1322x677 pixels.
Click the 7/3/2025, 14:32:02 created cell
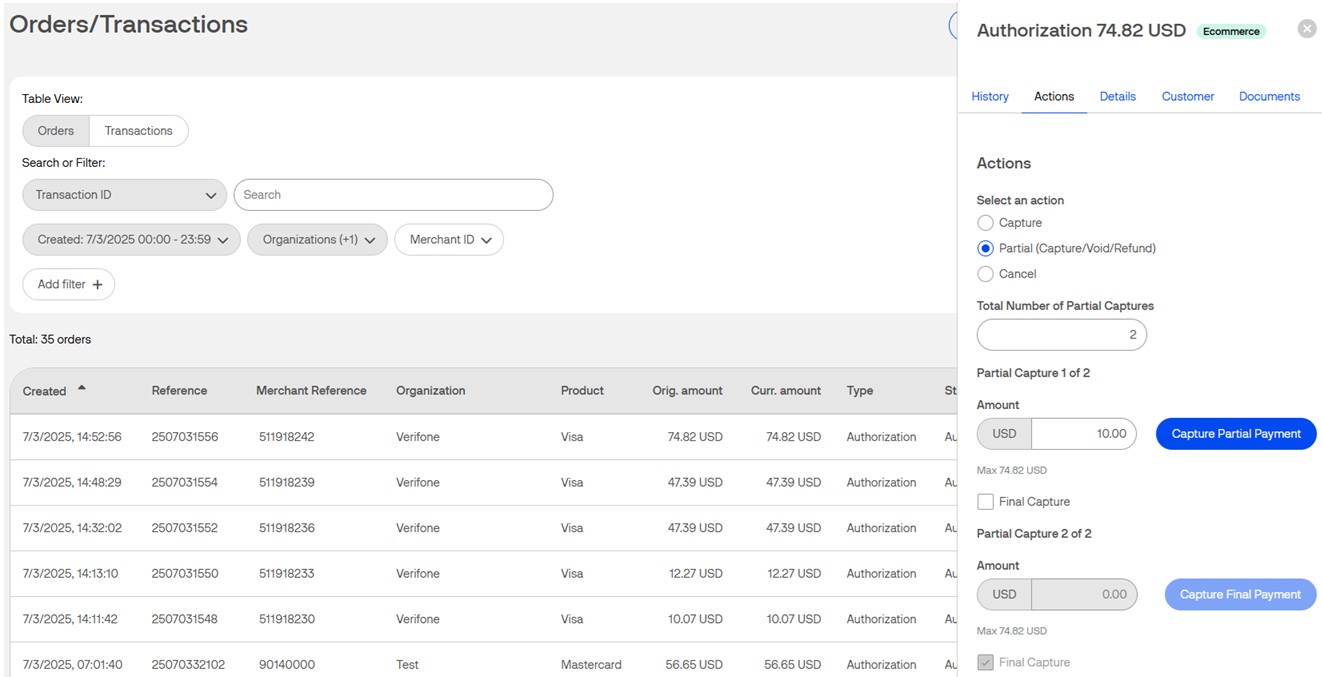pos(72,528)
